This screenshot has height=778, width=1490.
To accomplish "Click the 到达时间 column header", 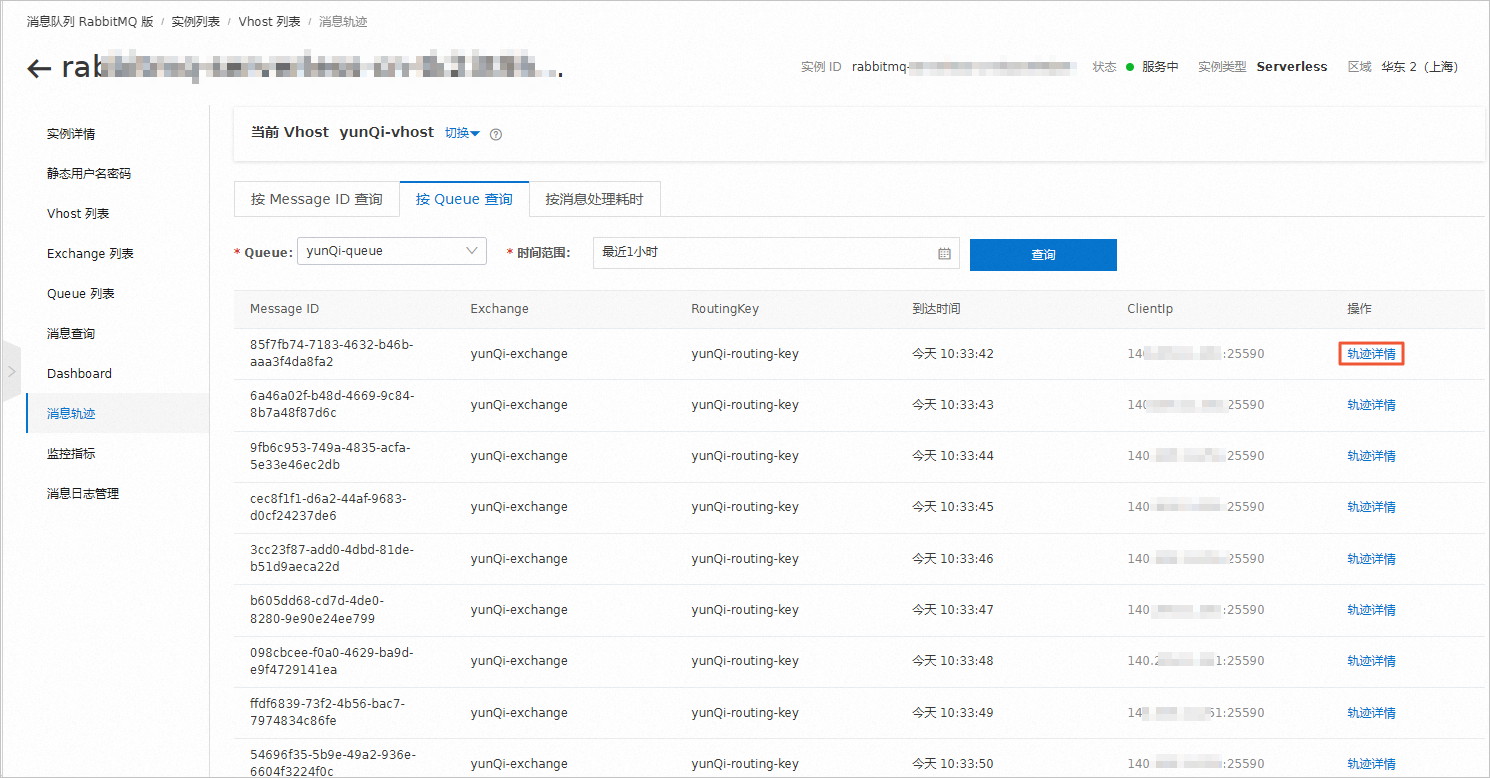I will (x=936, y=309).
